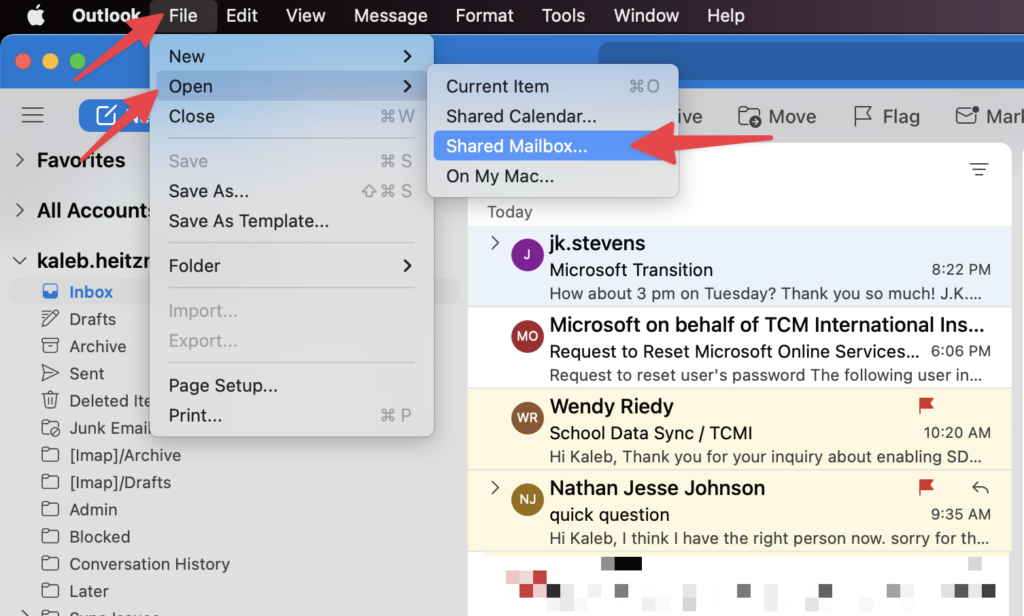1024x616 pixels.
Task: Click the Move folder toolbar icon
Action: pos(750,117)
